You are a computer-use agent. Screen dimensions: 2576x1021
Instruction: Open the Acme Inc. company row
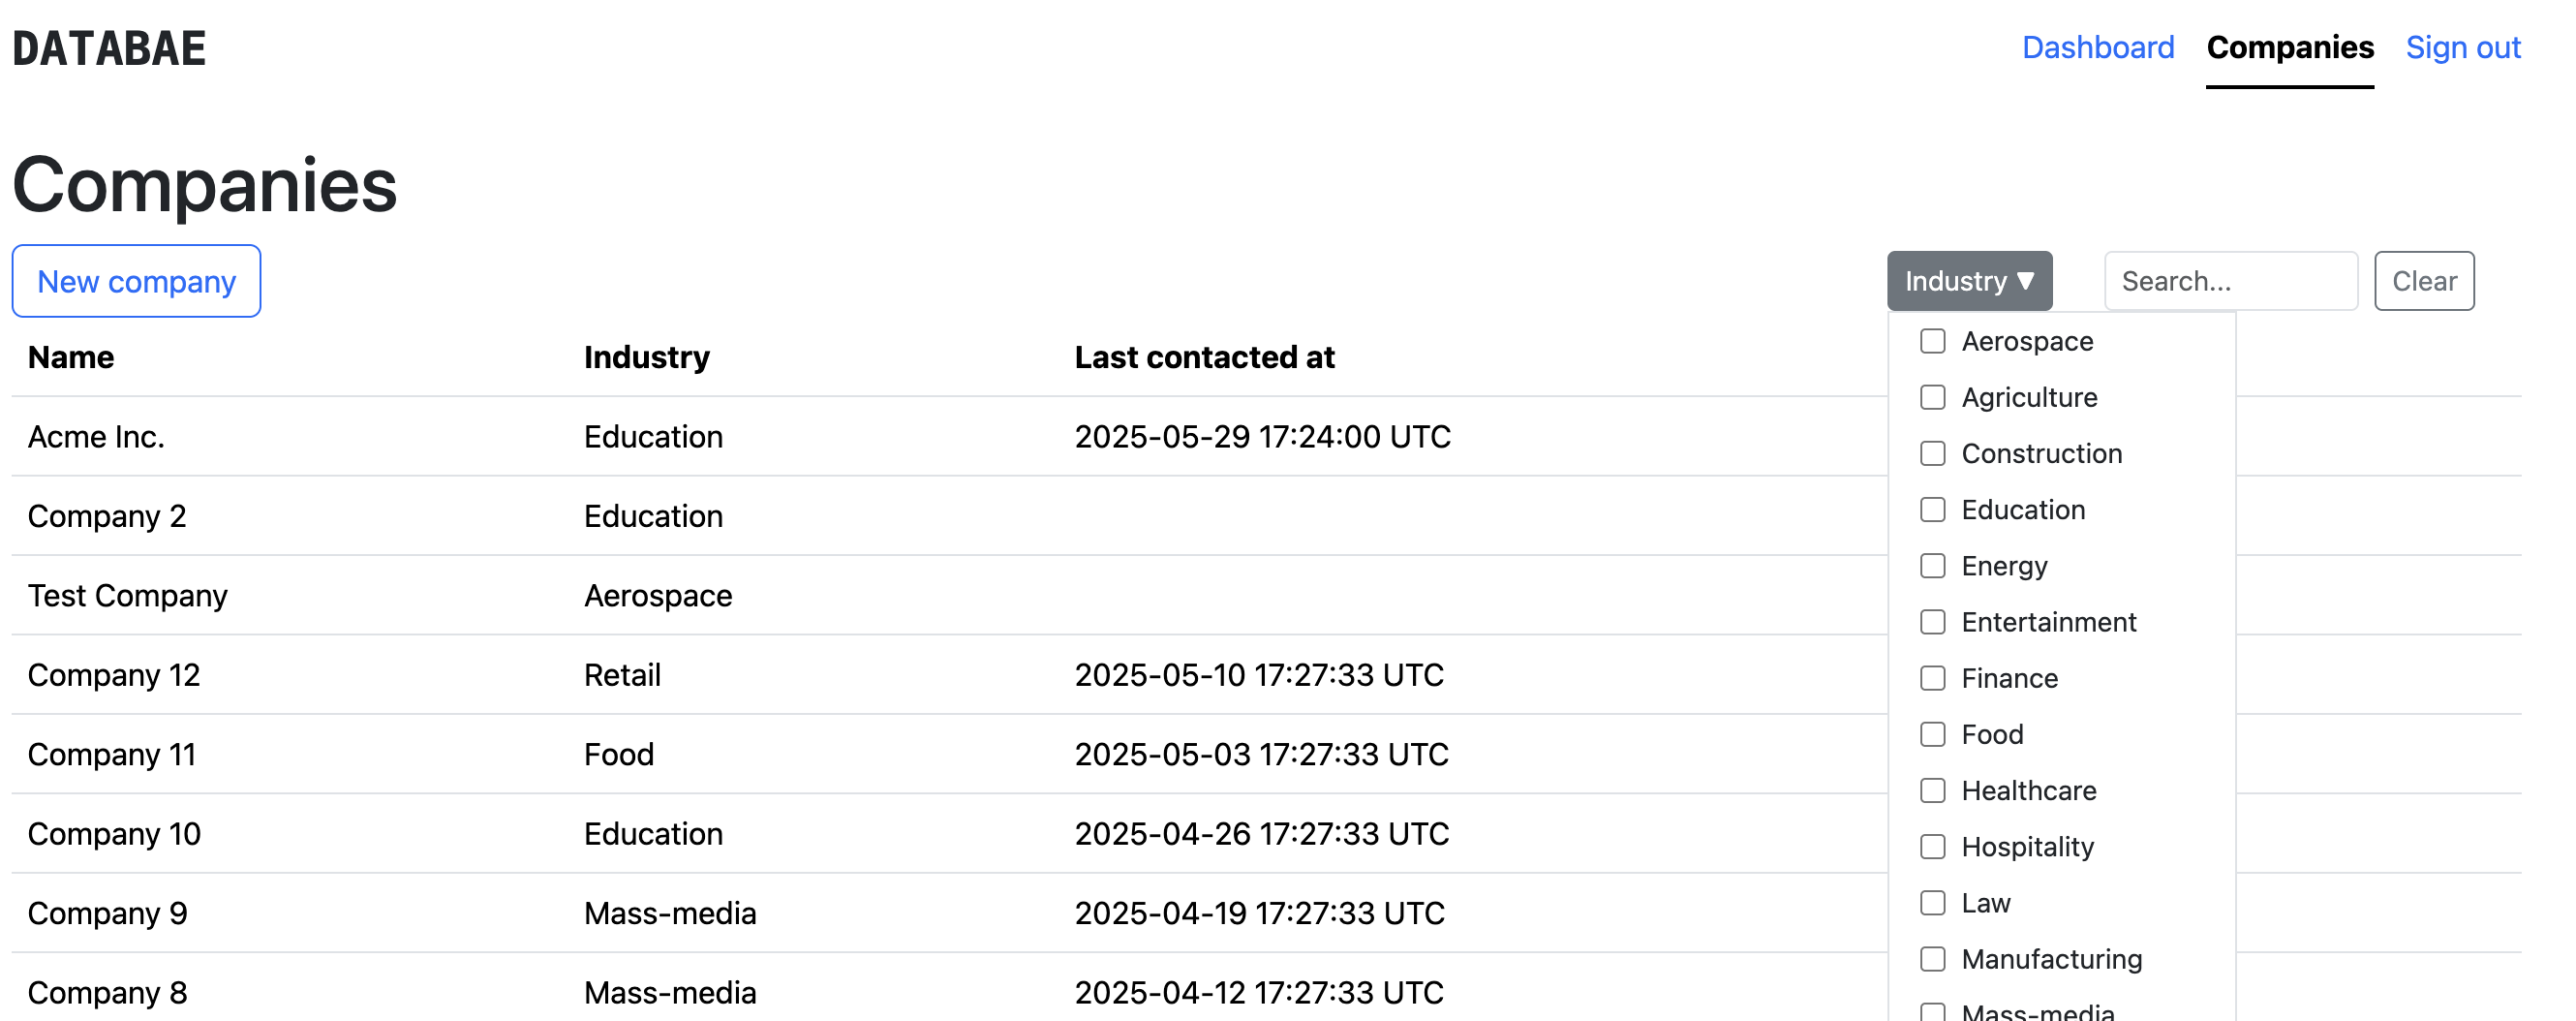[96, 436]
